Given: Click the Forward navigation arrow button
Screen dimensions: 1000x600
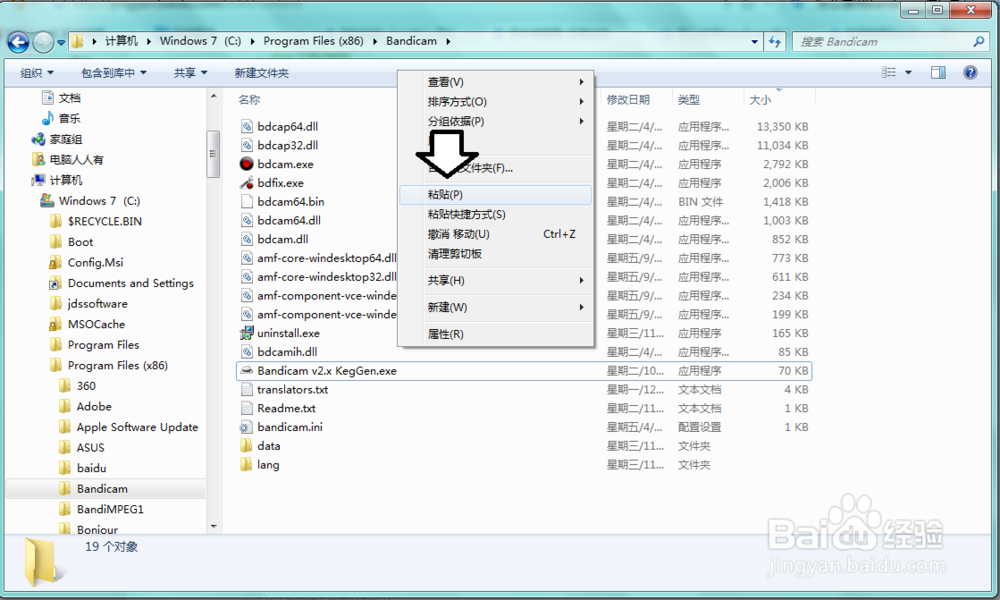Looking at the screenshot, I should tap(43, 42).
